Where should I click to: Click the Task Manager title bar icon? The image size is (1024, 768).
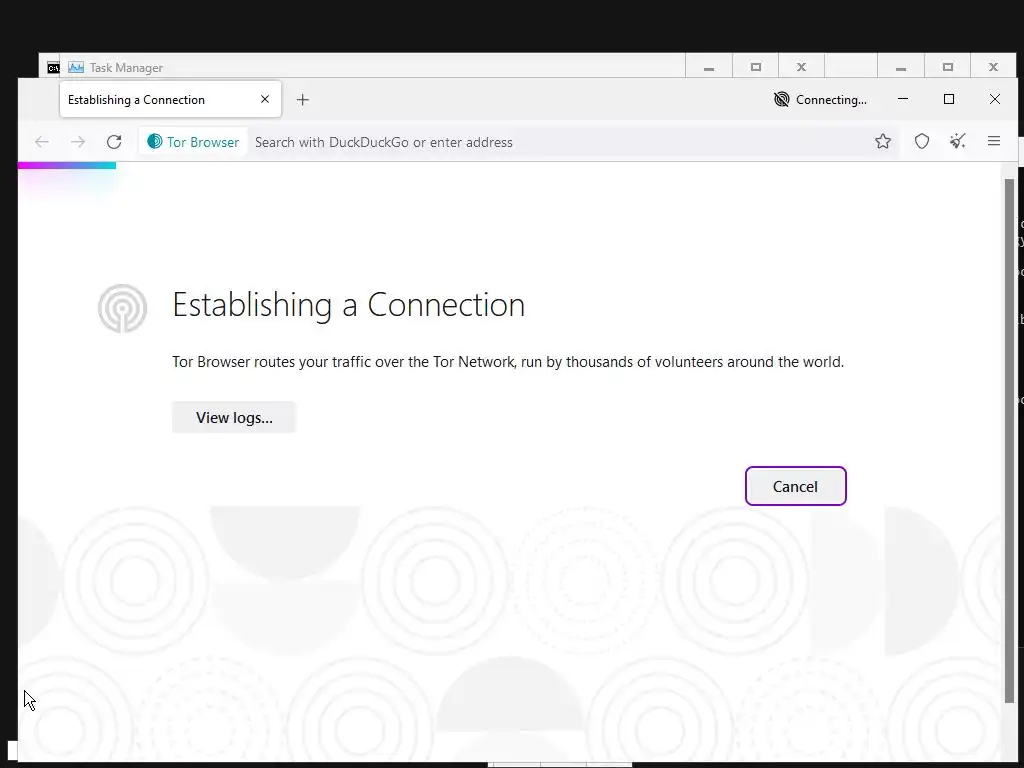76,67
